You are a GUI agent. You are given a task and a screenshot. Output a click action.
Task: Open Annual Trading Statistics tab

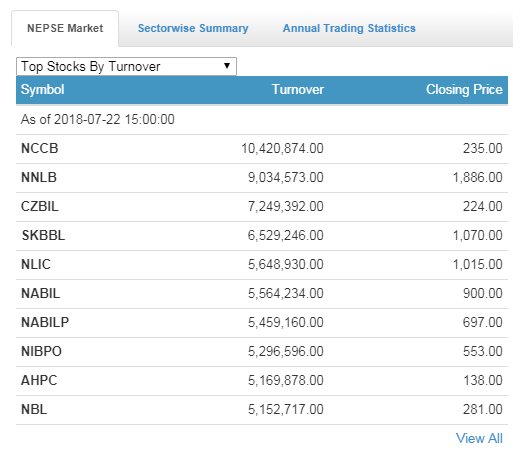349,28
